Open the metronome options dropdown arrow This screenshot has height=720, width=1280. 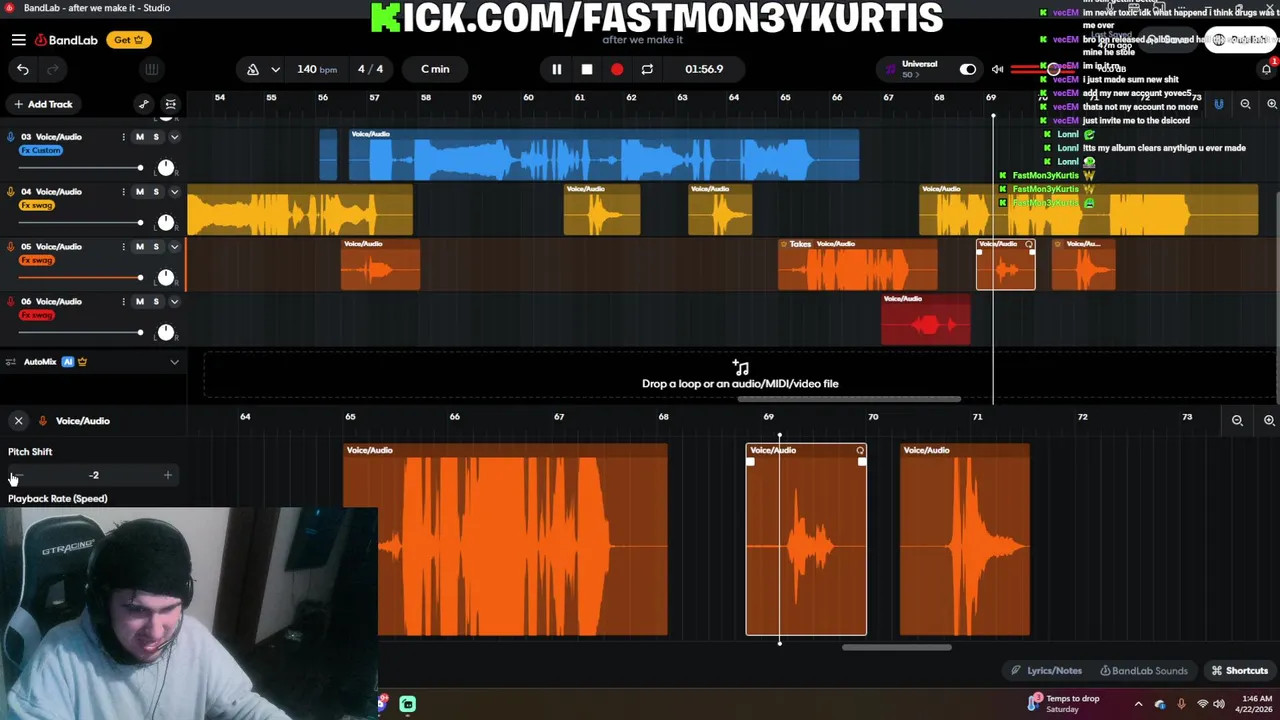pyautogui.click(x=275, y=69)
